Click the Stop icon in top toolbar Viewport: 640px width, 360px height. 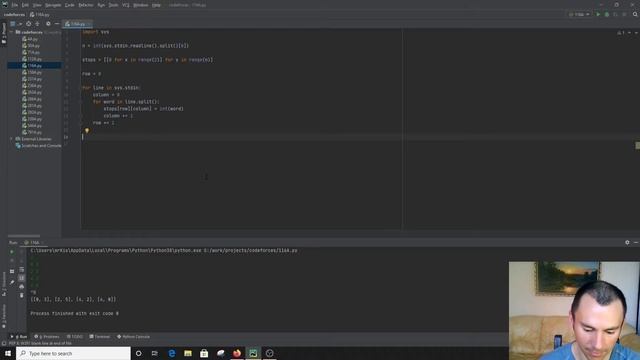pyautogui.click(x=624, y=15)
